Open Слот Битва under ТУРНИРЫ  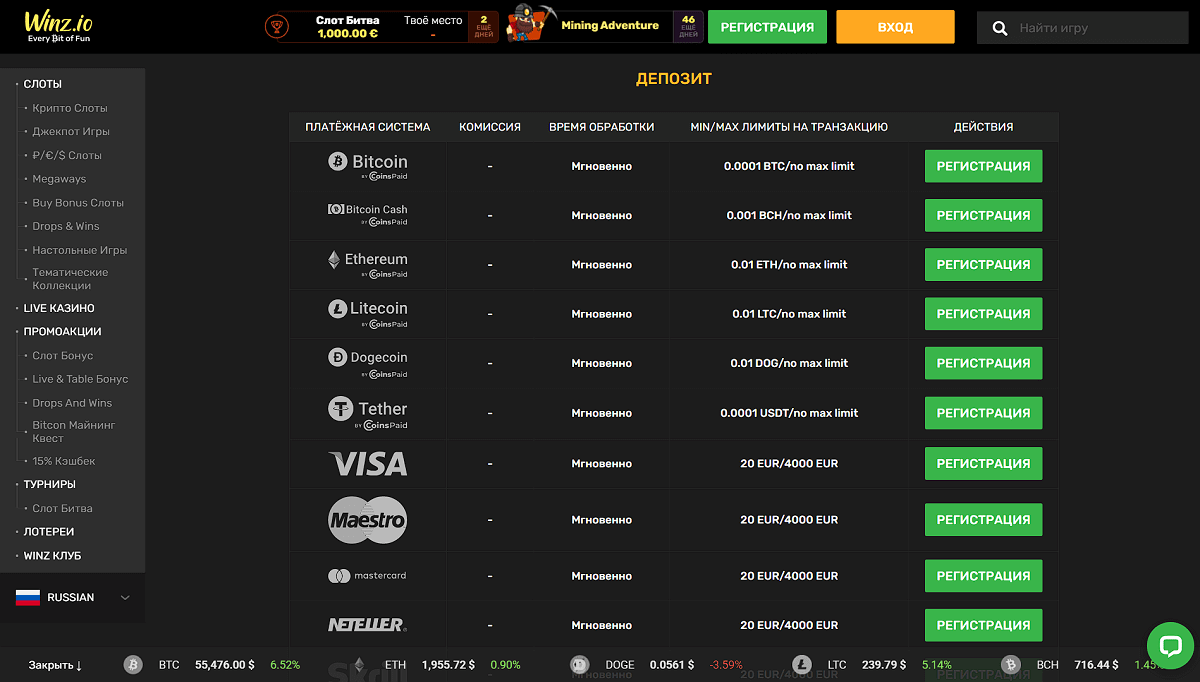62,508
